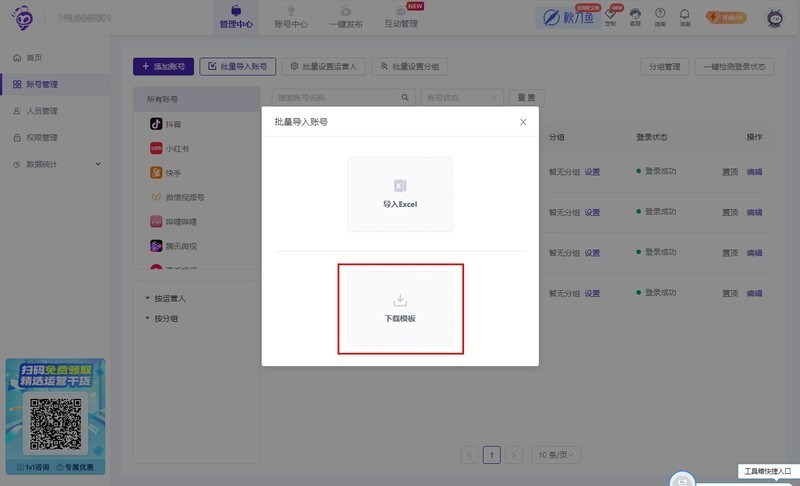Viewport: 800px width, 486px height.
Task: Open the 消息 bell notifications
Action: click(685, 17)
